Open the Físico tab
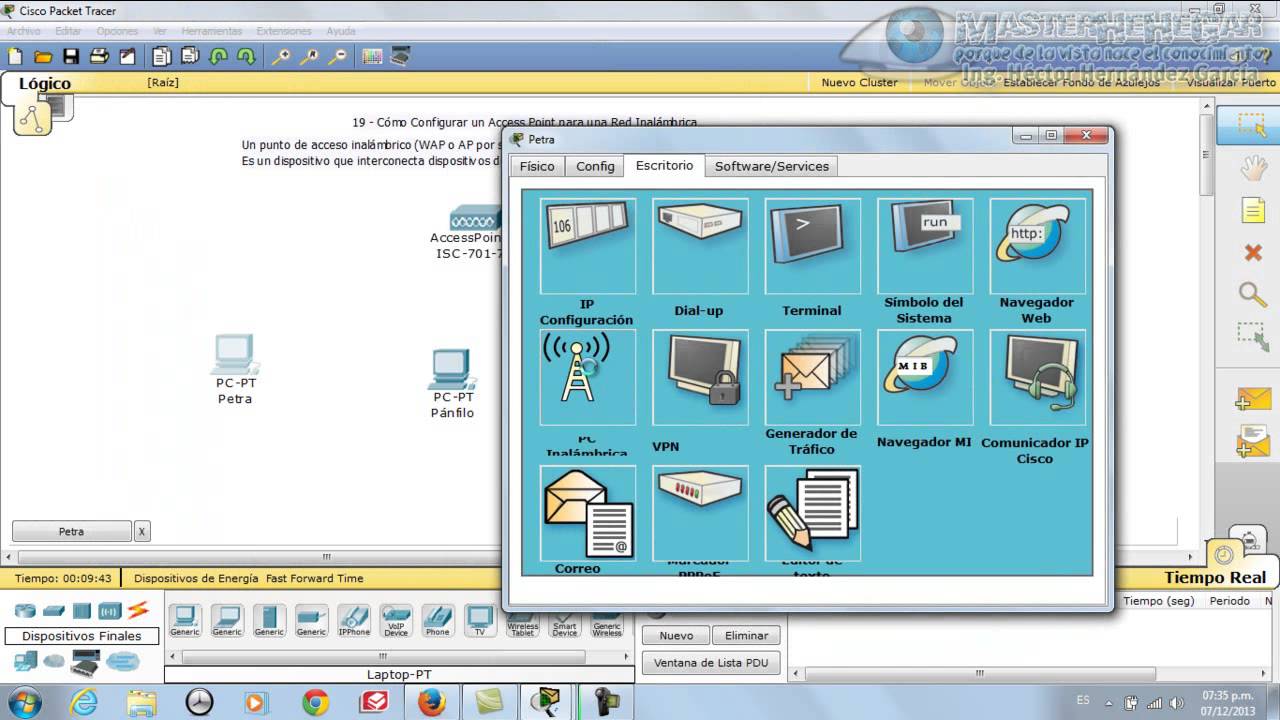 click(537, 166)
